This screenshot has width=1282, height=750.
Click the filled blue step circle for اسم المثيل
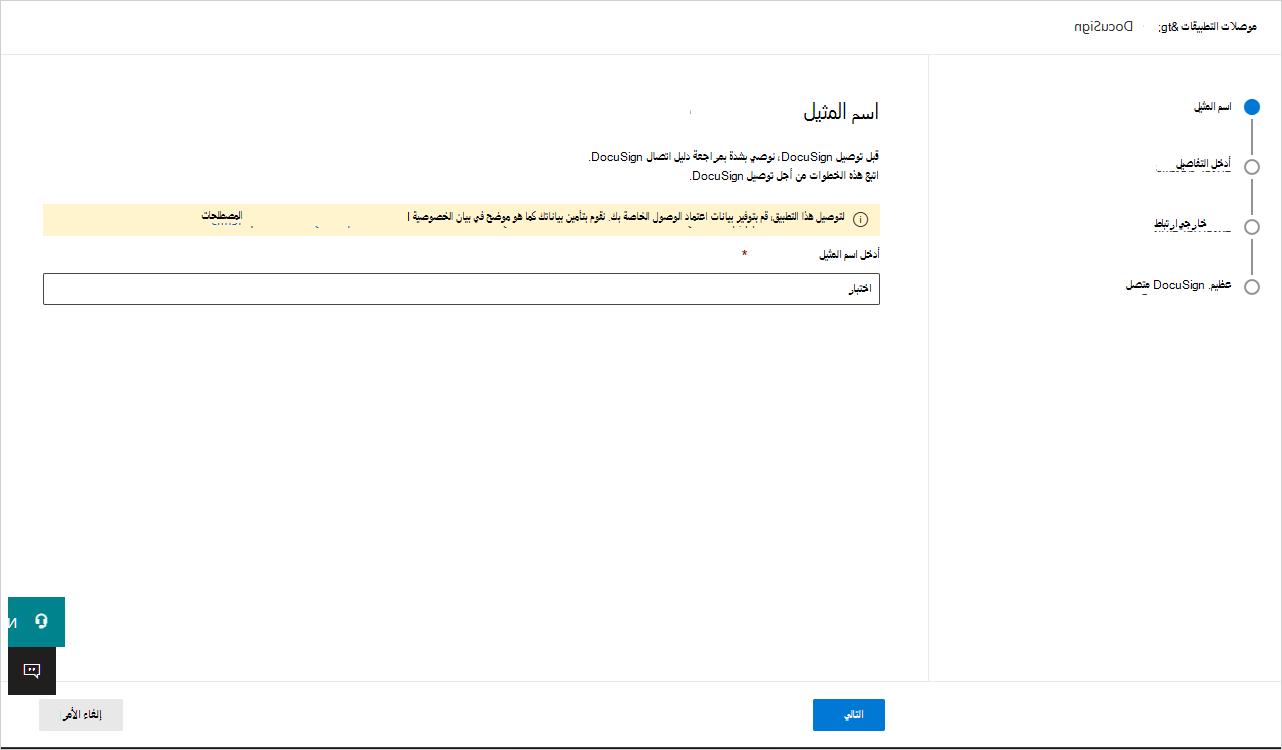click(1253, 106)
